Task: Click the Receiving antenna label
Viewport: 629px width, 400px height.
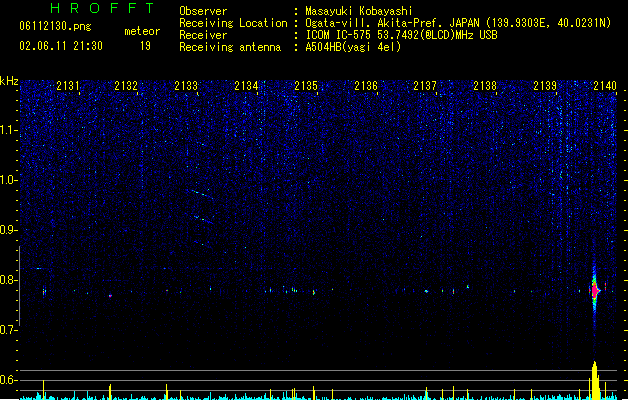Action: [x=230, y=47]
